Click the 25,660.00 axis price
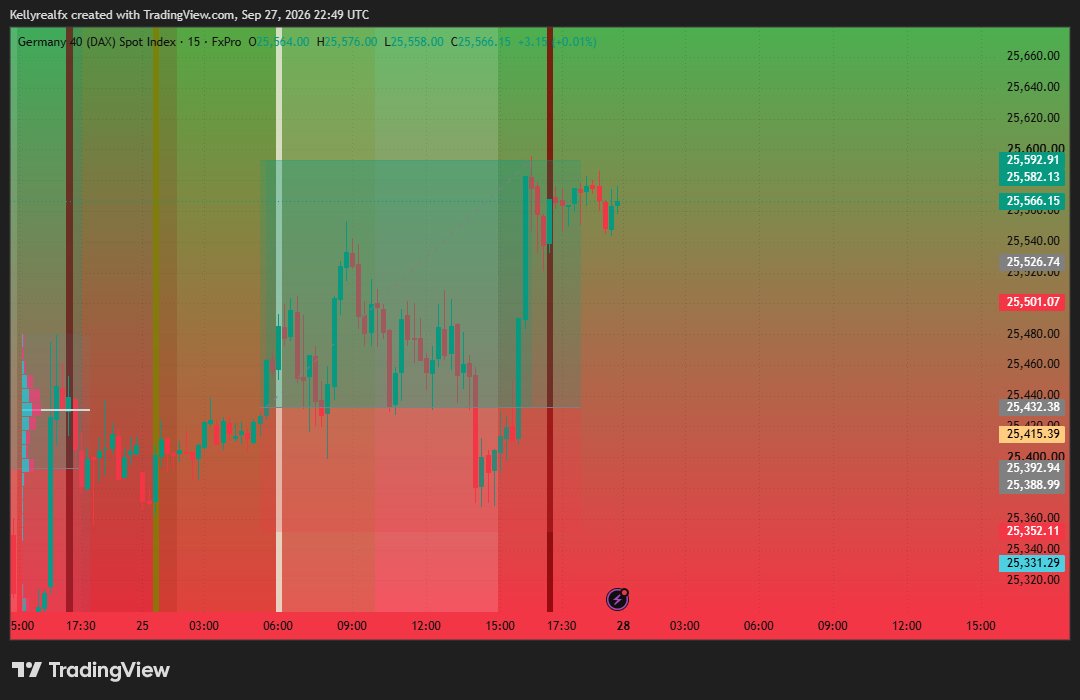 click(1032, 56)
